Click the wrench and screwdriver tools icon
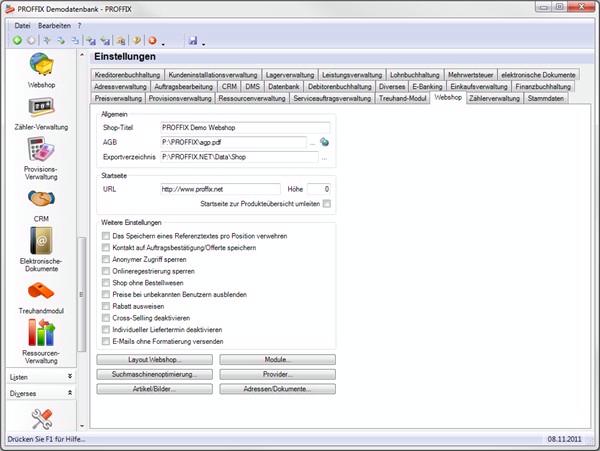600x451 pixels. [x=41, y=419]
